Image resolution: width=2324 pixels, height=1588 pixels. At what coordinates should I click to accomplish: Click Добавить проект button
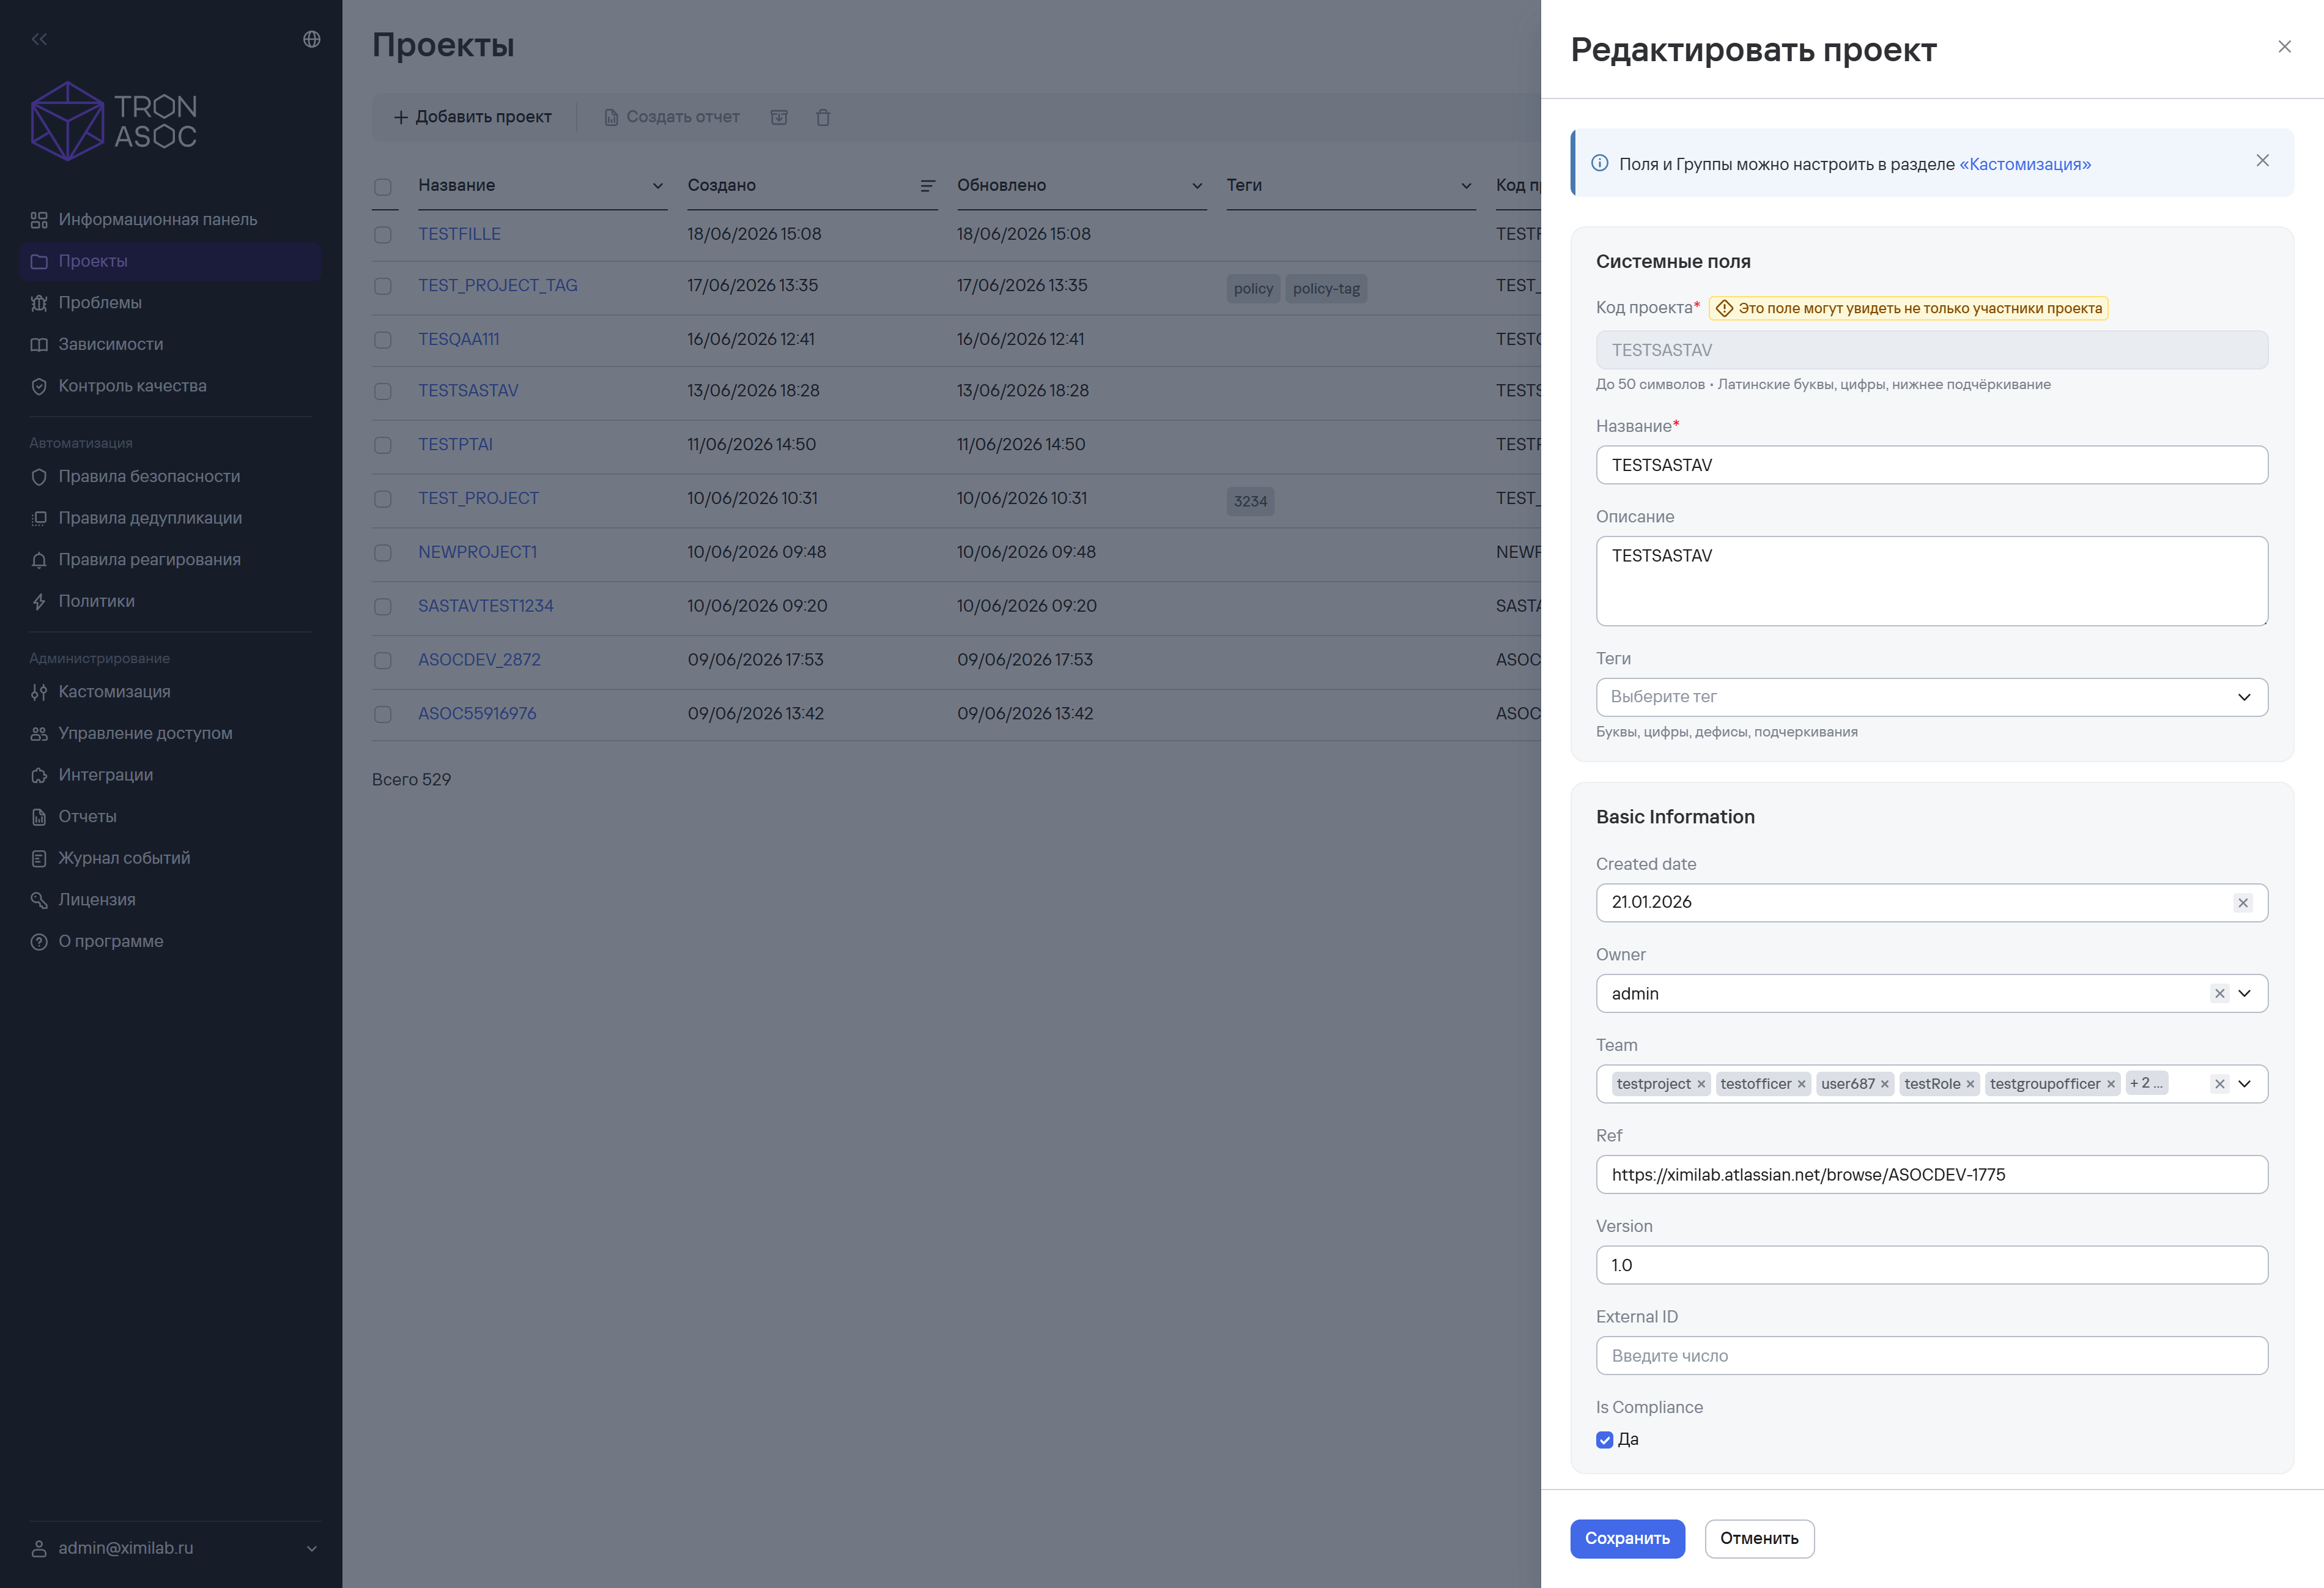click(472, 117)
